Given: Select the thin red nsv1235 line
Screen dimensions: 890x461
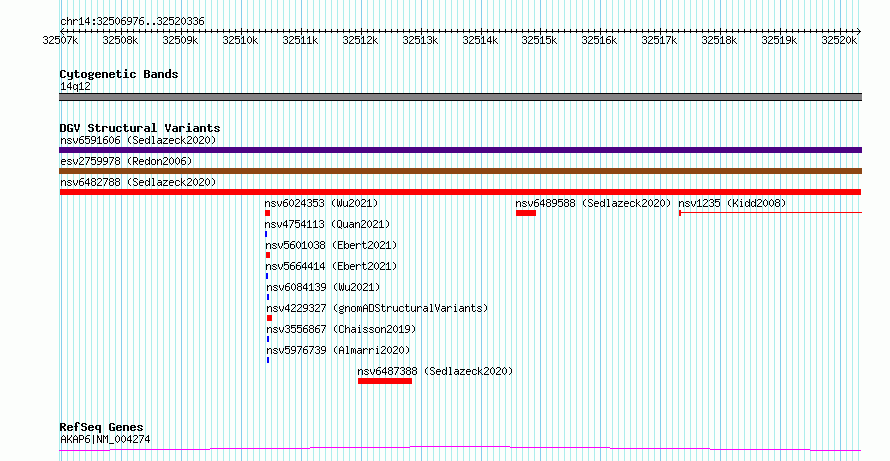Looking at the screenshot, I should 770,213.
